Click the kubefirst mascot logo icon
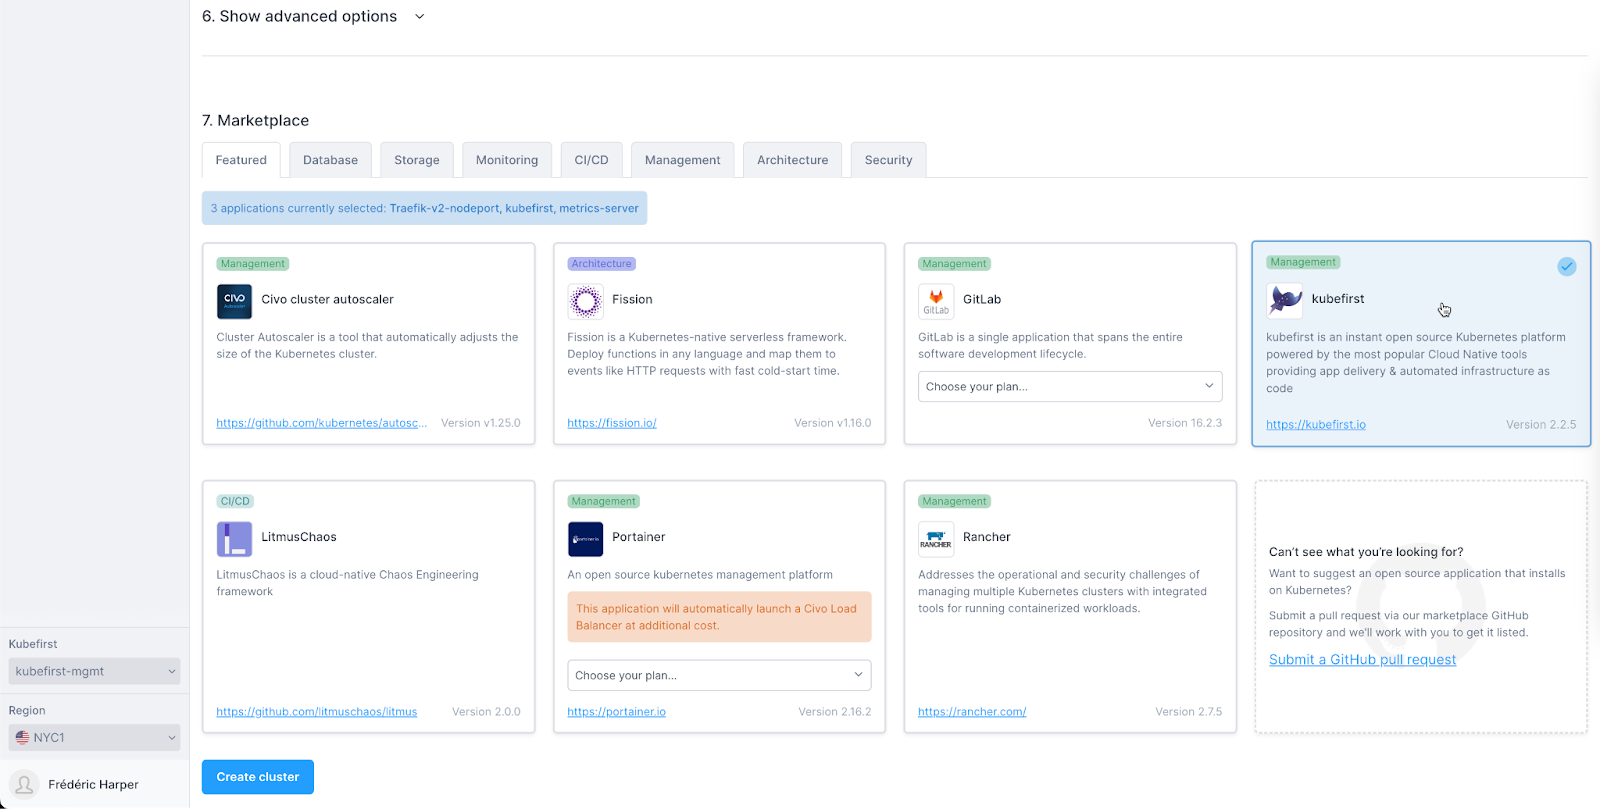The image size is (1600, 809). tap(1284, 300)
